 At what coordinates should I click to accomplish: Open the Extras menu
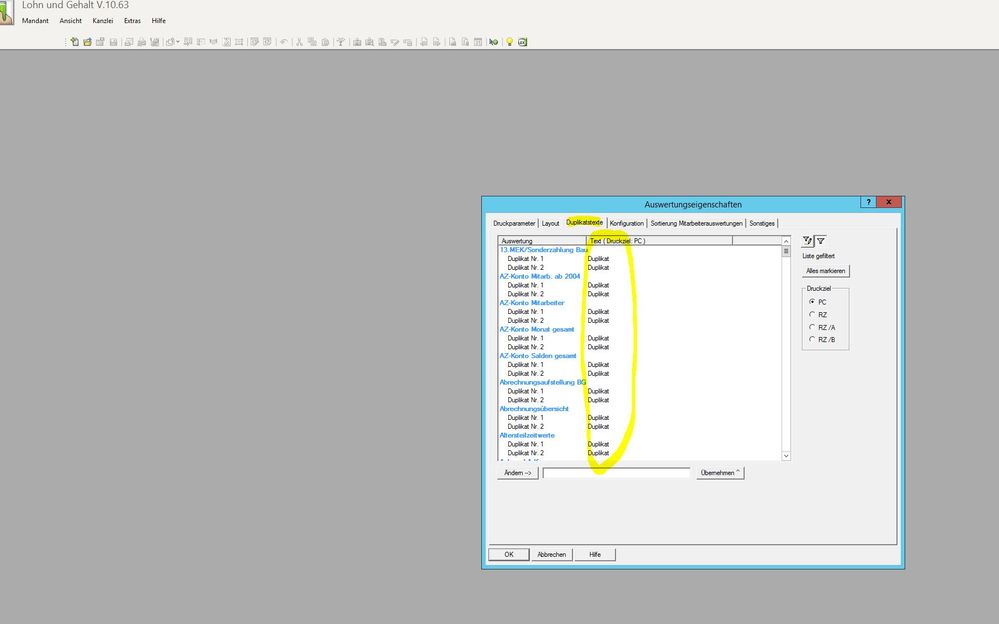132,21
